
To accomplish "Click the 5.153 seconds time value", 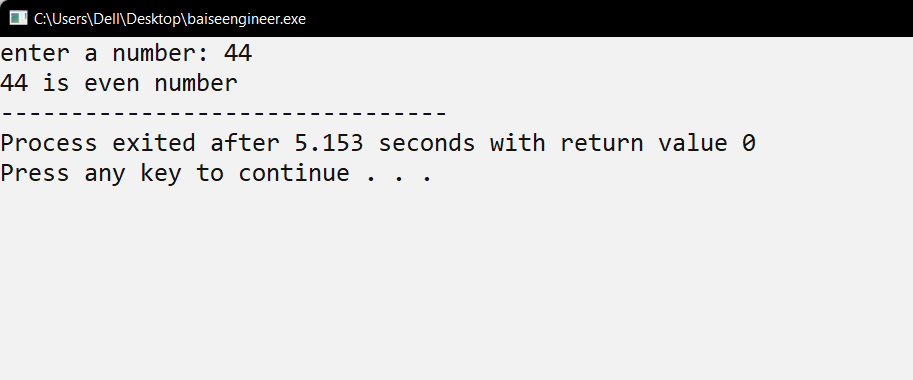I will [x=329, y=143].
